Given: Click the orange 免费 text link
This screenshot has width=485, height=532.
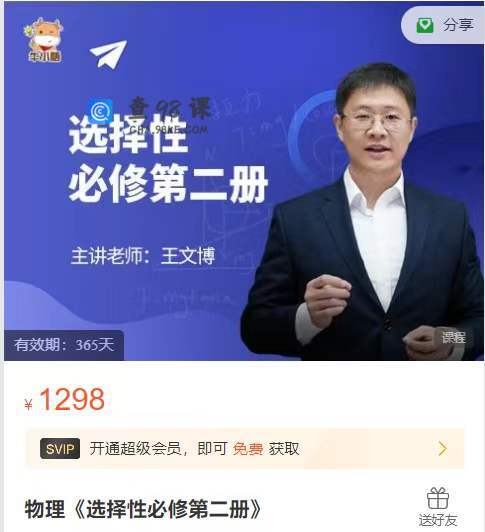Looking at the screenshot, I should pos(248,449).
